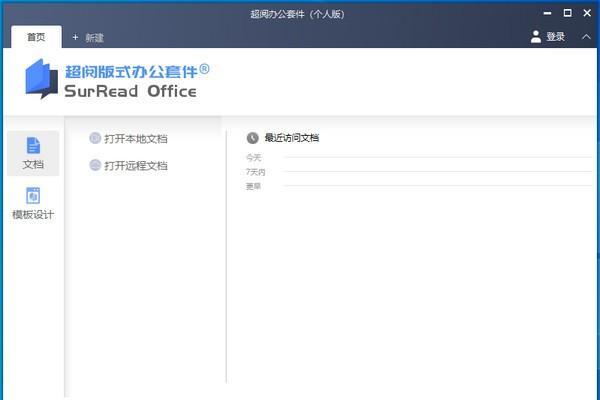Maximize the 超阅办公套件 window
Screen dimensions: 600x400
click(x=568, y=13)
